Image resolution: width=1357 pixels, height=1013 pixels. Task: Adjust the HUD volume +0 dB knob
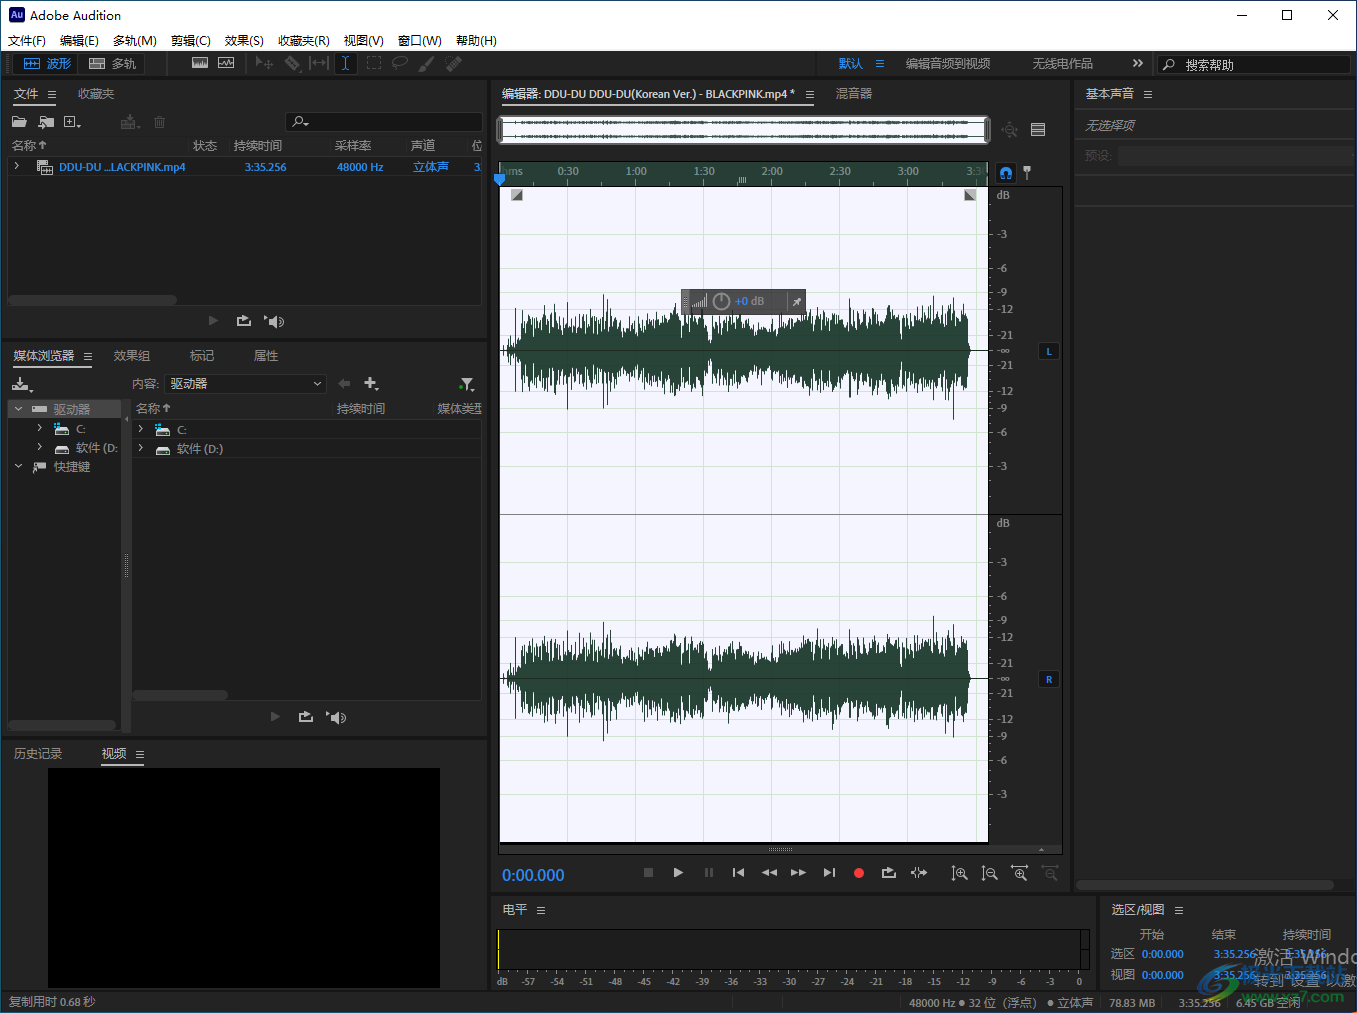(x=721, y=301)
